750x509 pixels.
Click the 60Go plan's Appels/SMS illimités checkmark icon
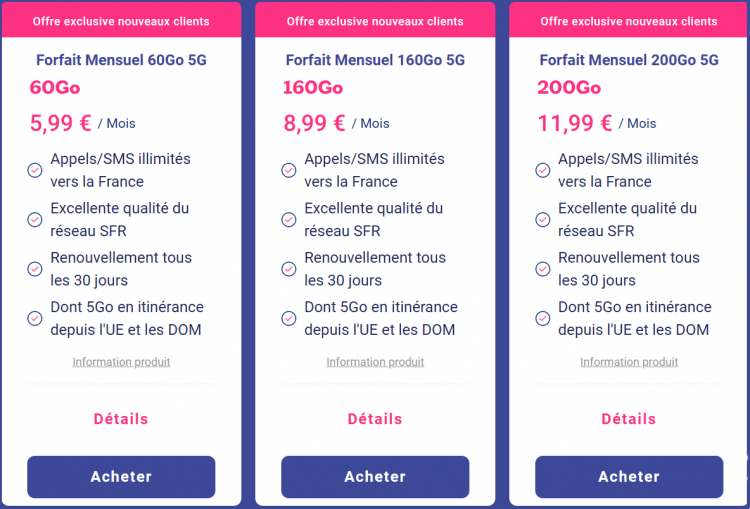click(x=34, y=170)
